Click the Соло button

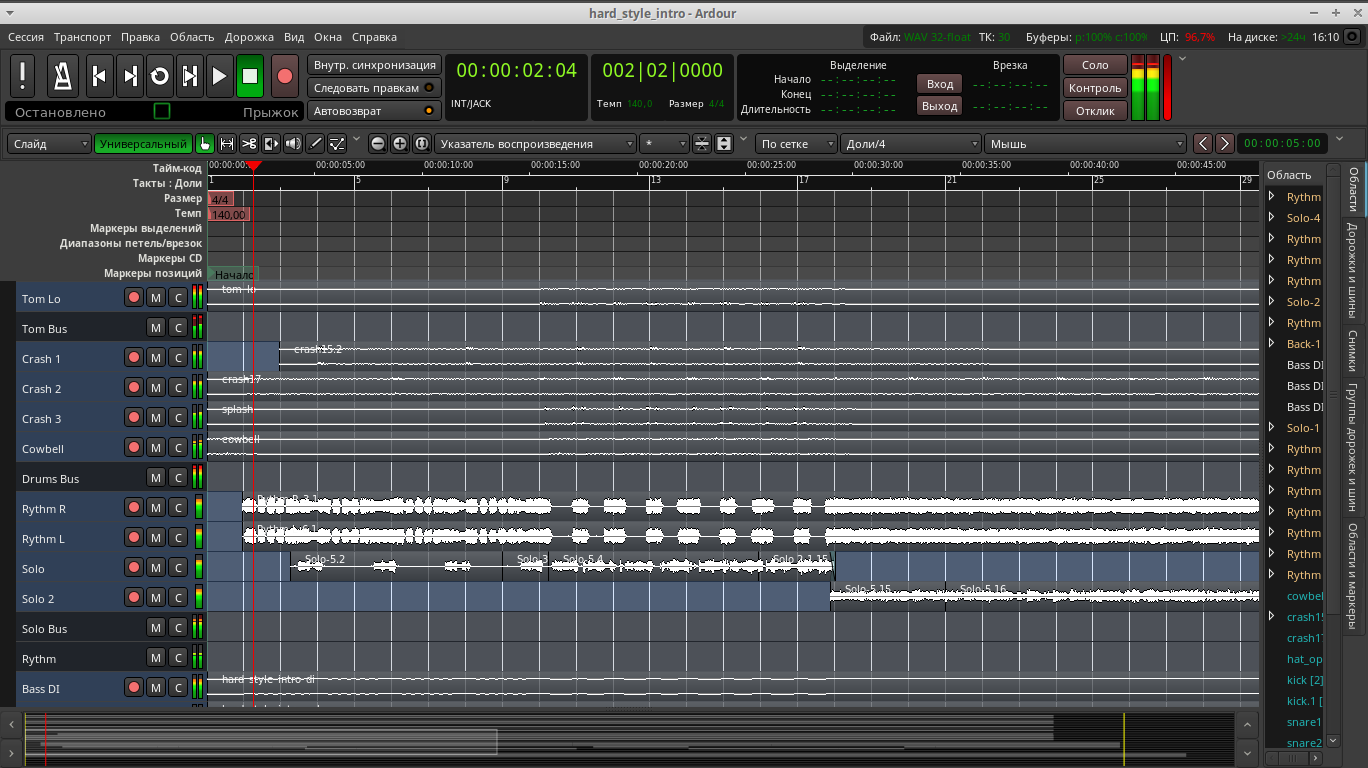tap(1095, 65)
